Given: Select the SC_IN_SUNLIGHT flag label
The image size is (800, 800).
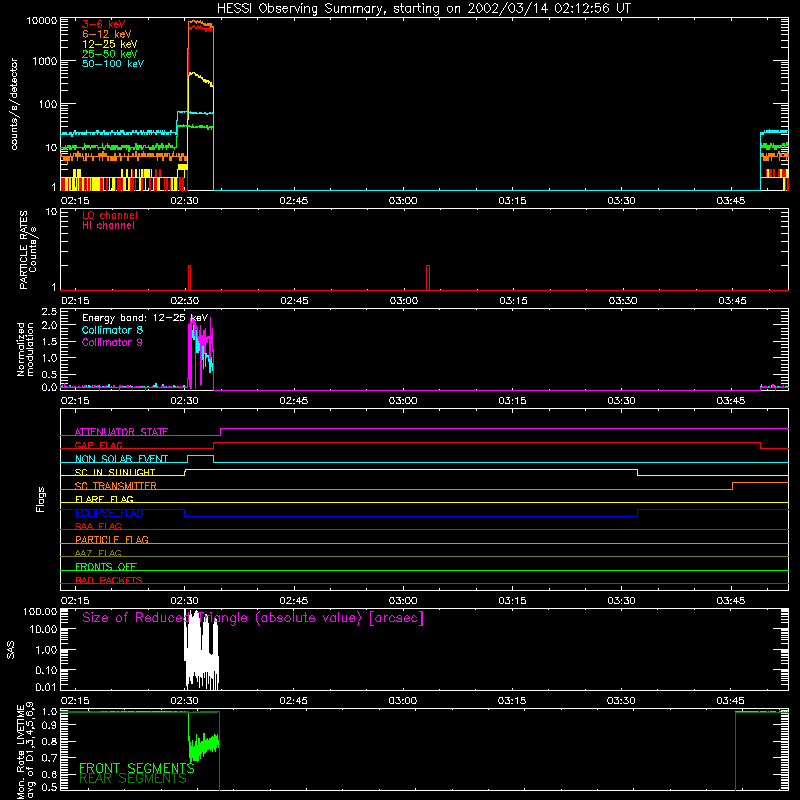Looking at the screenshot, I should 115,472.
